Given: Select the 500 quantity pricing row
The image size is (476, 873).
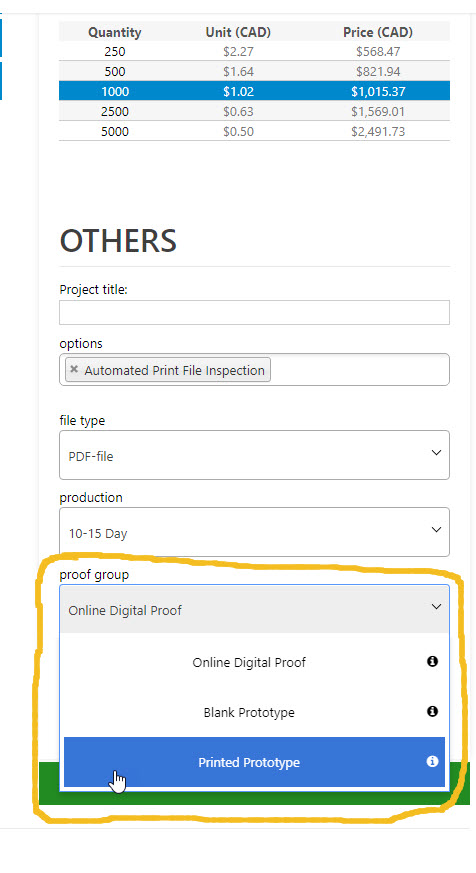Looking at the screenshot, I should pos(254,71).
